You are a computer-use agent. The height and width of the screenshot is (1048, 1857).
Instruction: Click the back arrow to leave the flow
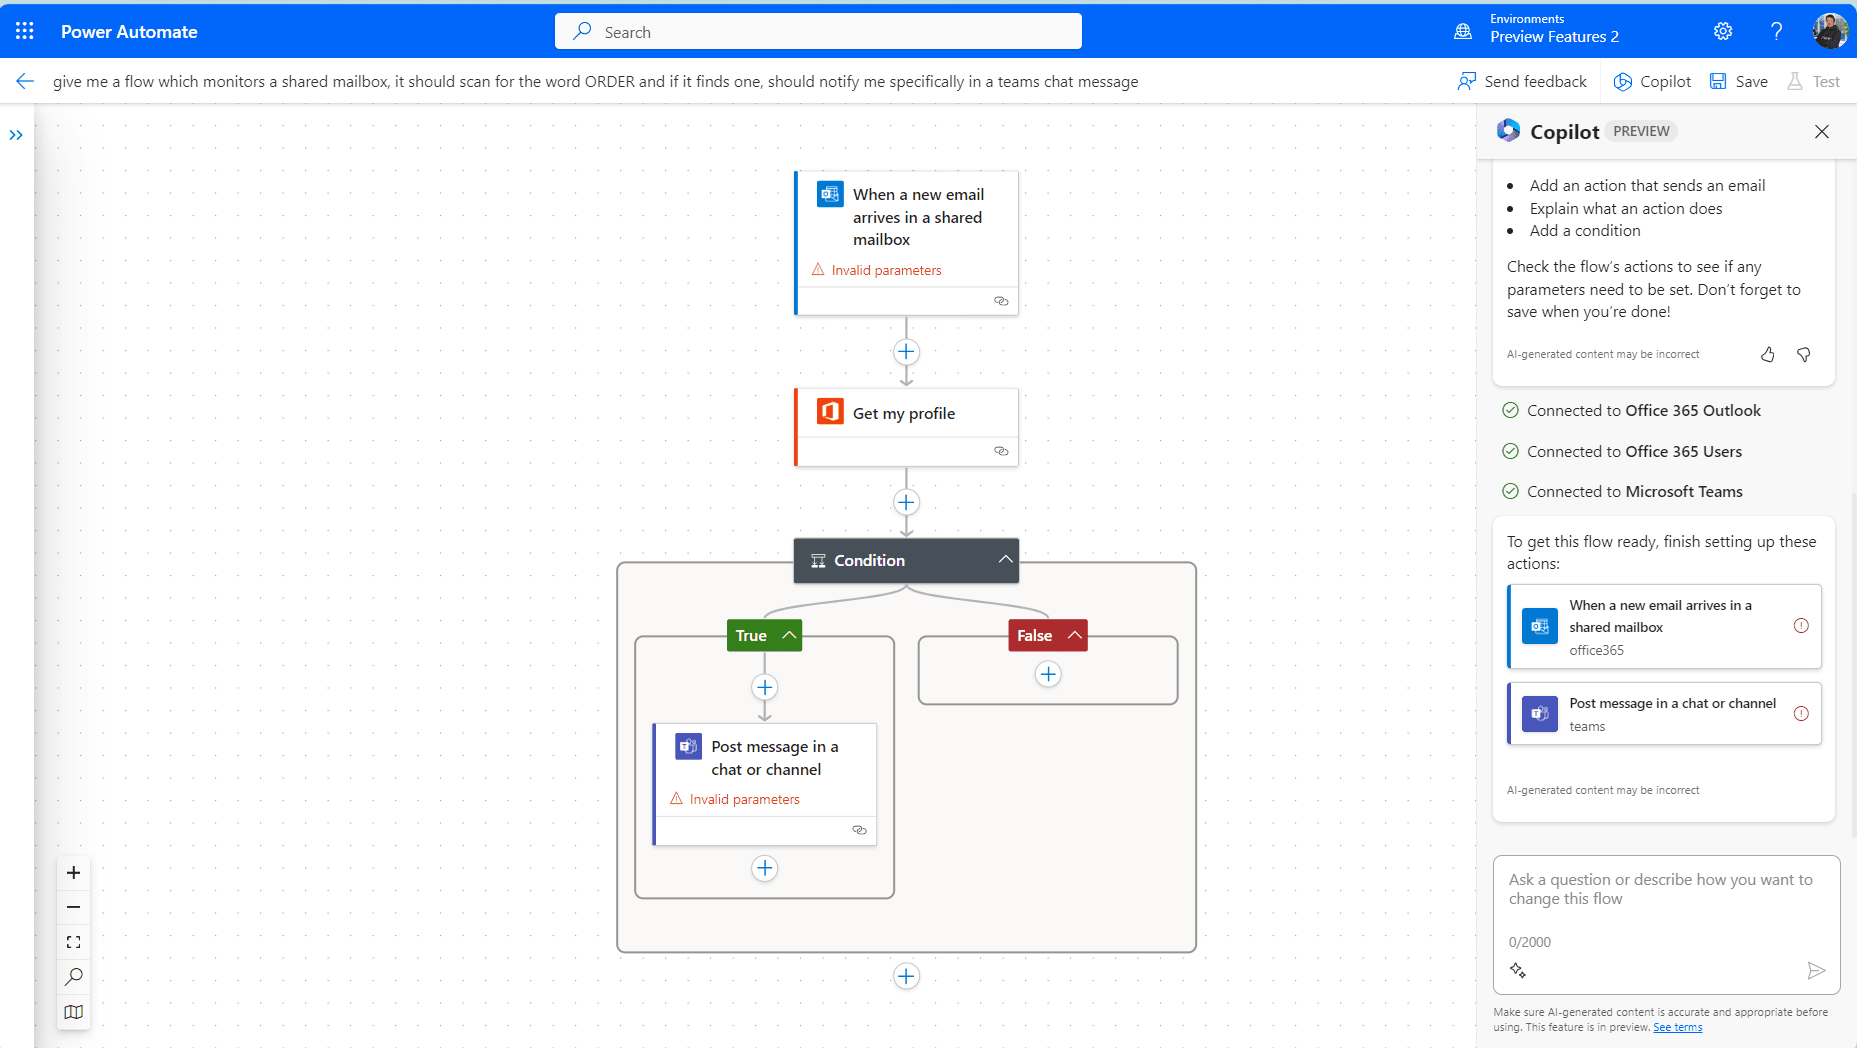coord(25,81)
